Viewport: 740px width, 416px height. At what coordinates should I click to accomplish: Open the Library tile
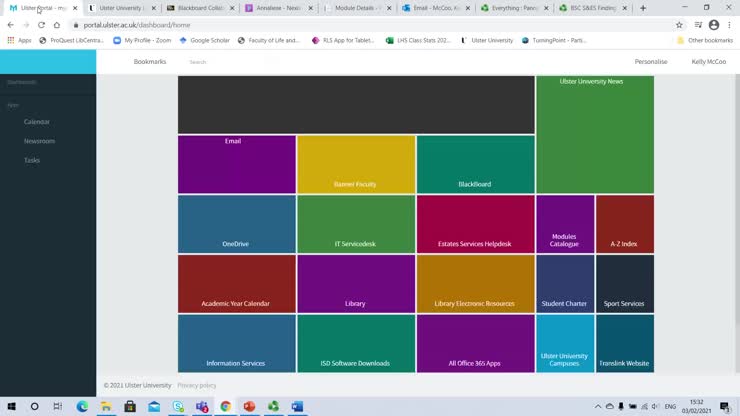(356, 284)
